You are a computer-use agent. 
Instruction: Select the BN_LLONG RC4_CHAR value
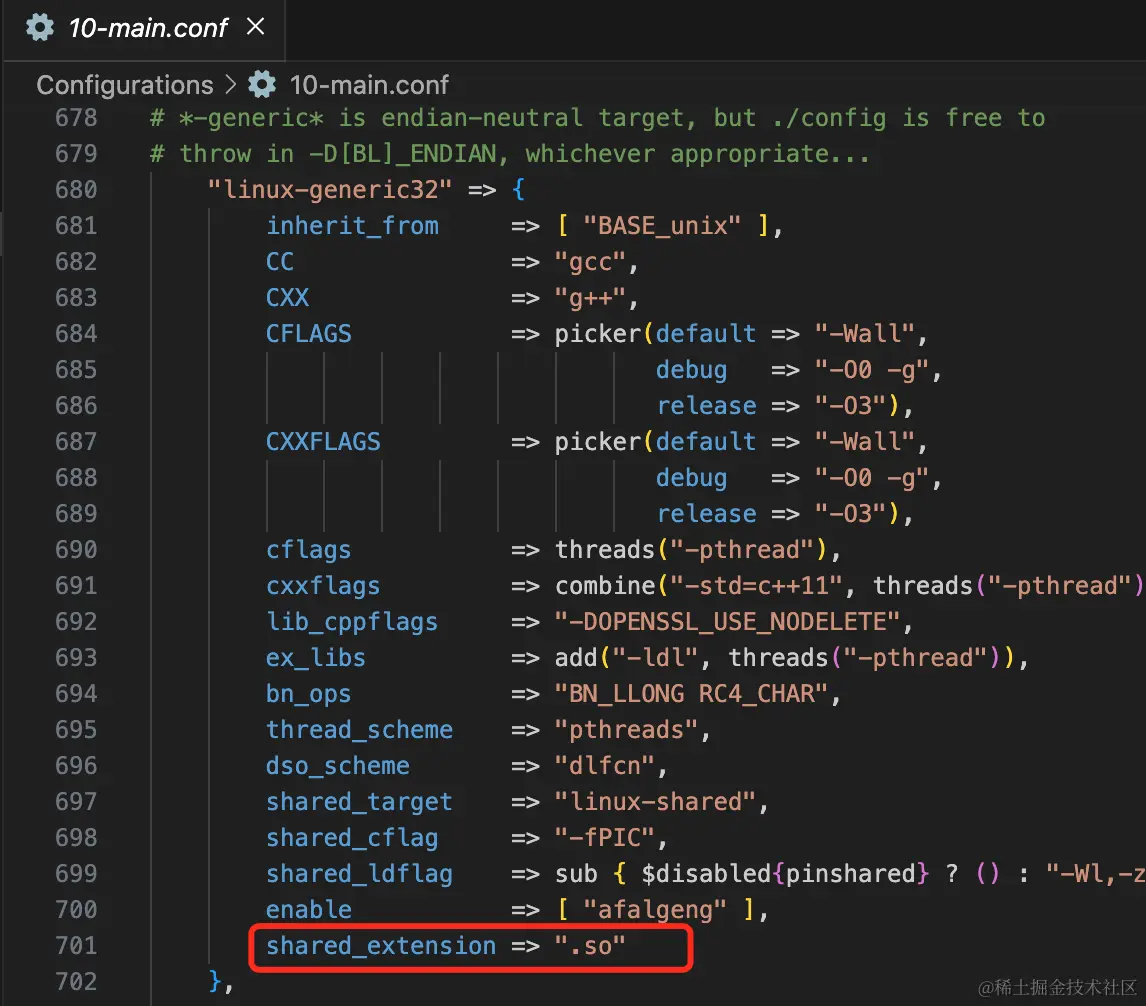tap(696, 693)
